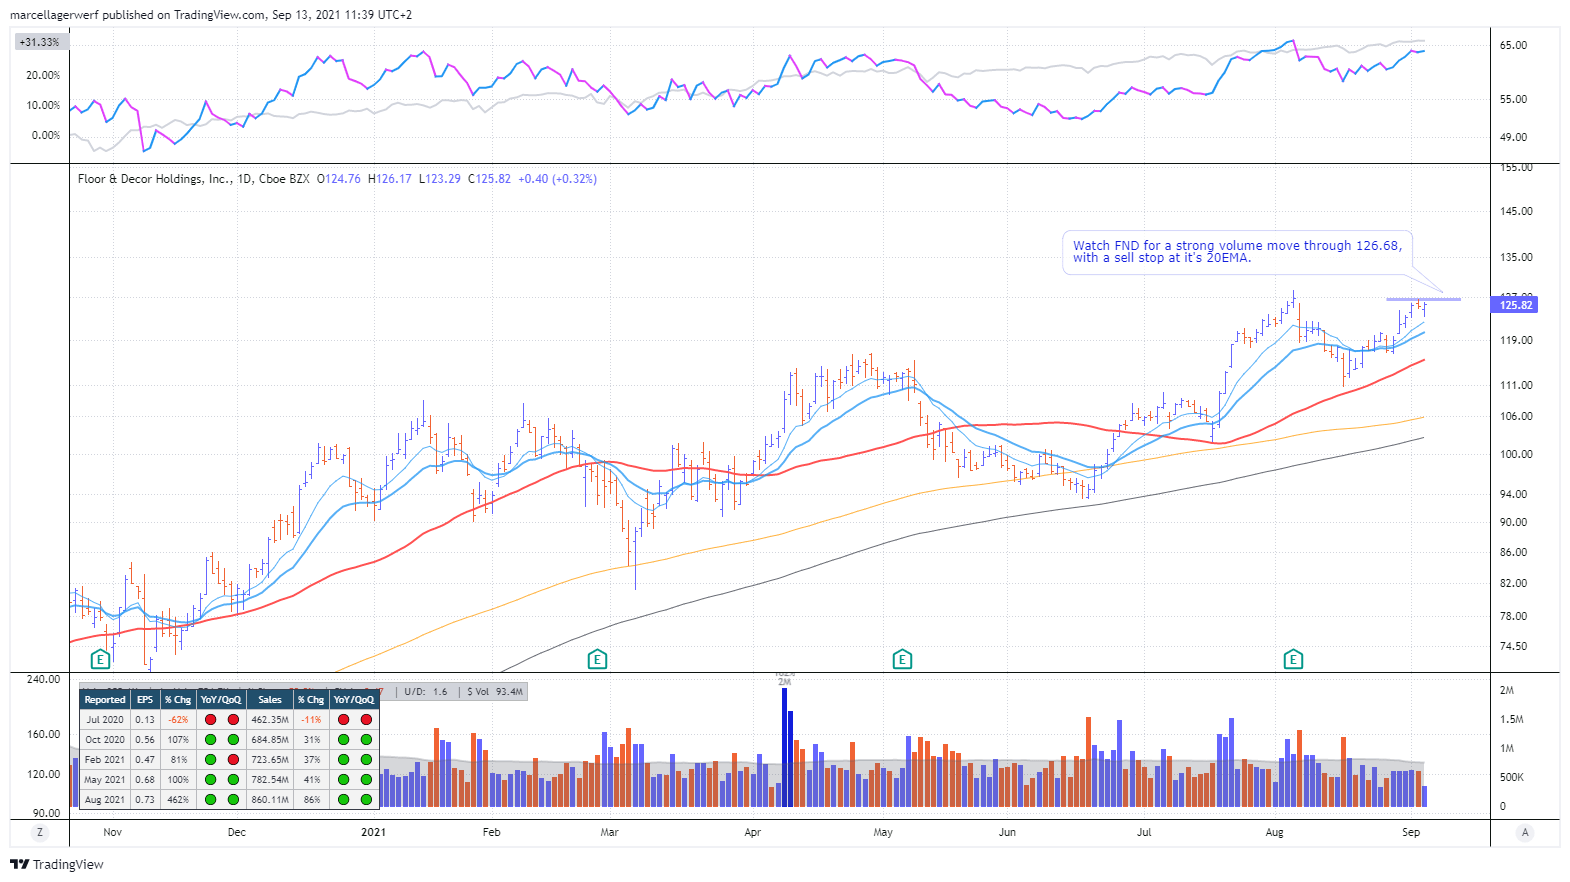Click the 860.11M sales value
Image resolution: width=1570 pixels, height=882 pixels.
(x=270, y=799)
